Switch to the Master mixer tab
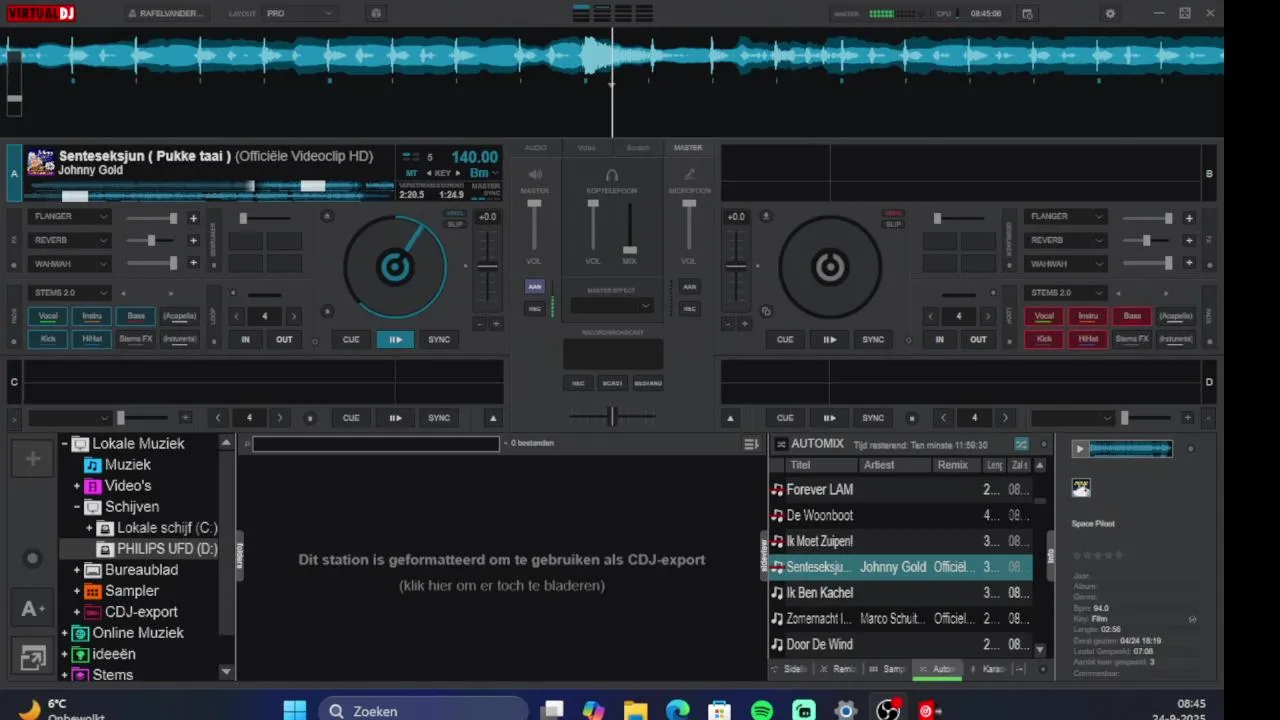 coord(688,147)
